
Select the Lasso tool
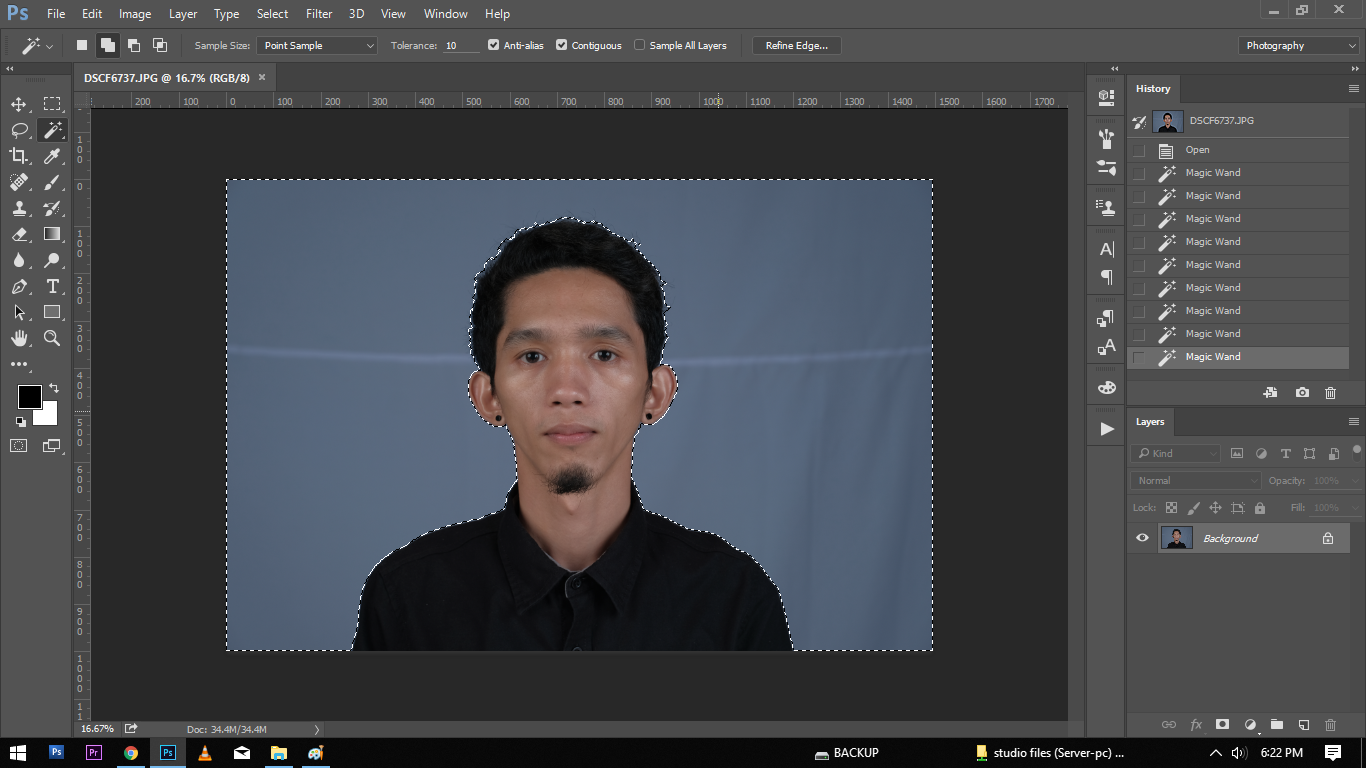[19, 130]
